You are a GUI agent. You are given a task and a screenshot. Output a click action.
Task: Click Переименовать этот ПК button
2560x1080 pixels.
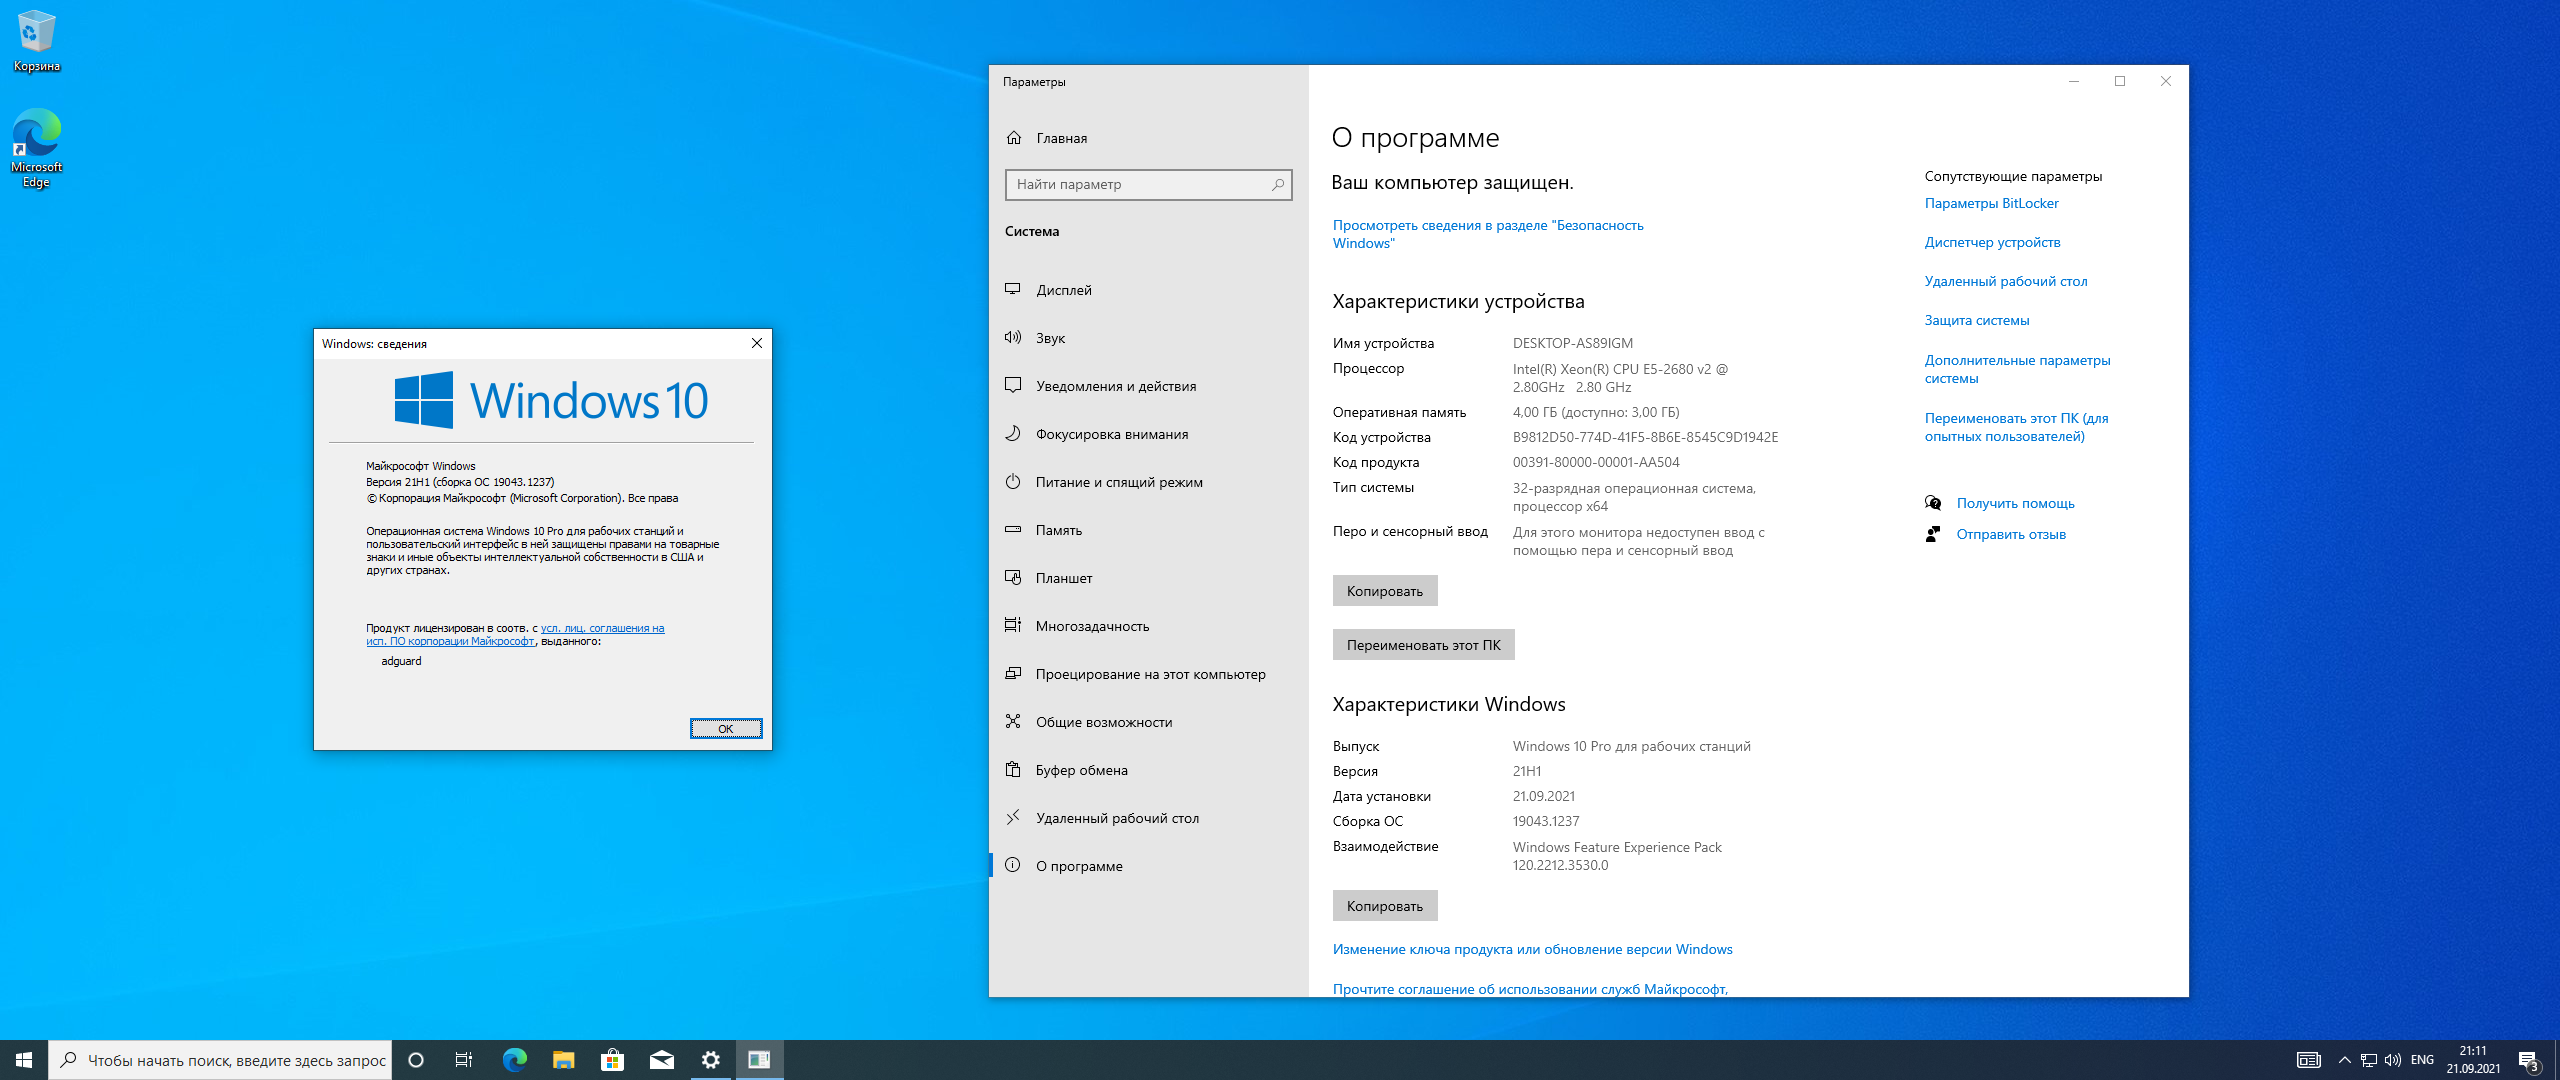pyautogui.click(x=1423, y=645)
